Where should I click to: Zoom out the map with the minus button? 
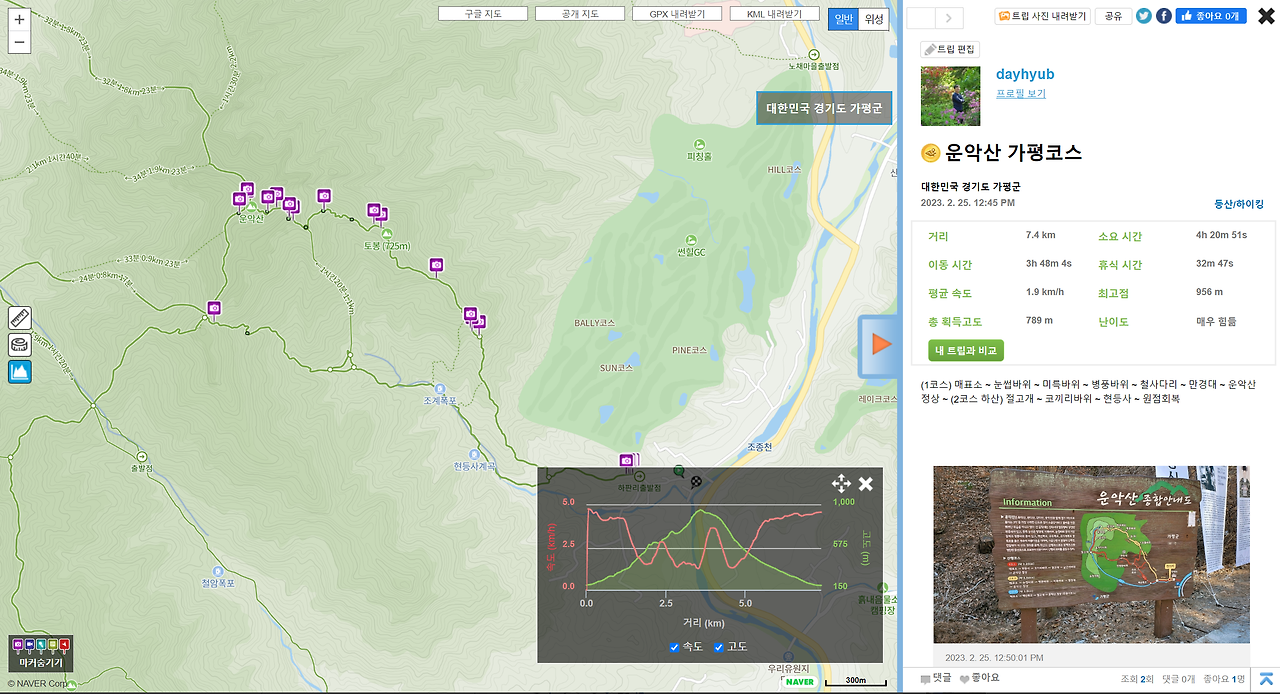(19, 42)
